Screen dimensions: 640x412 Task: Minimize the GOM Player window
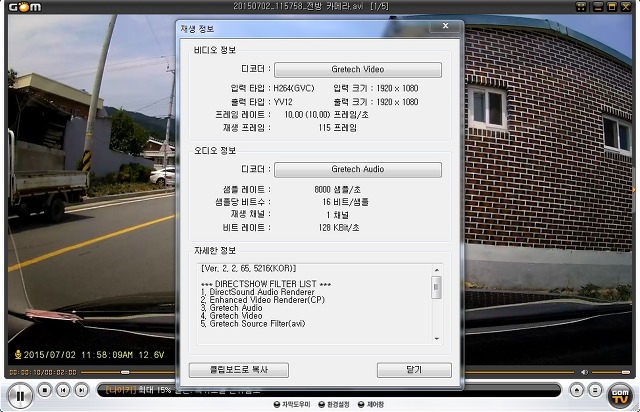click(598, 7)
